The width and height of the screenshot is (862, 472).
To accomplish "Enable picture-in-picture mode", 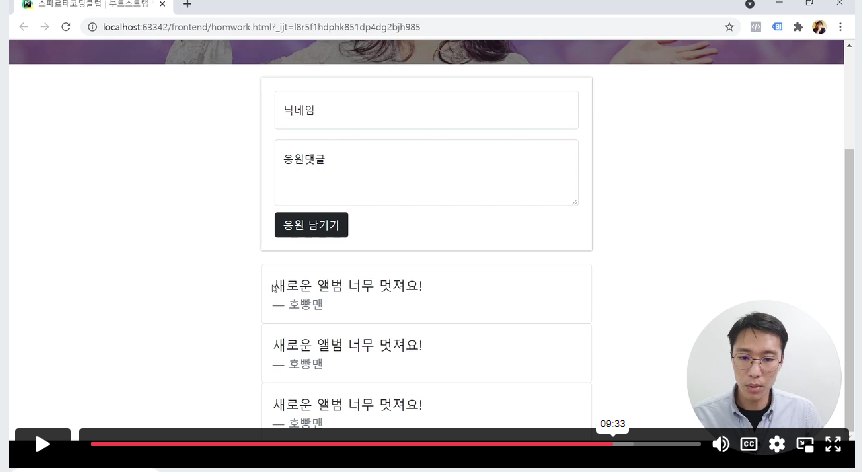I will [805, 444].
